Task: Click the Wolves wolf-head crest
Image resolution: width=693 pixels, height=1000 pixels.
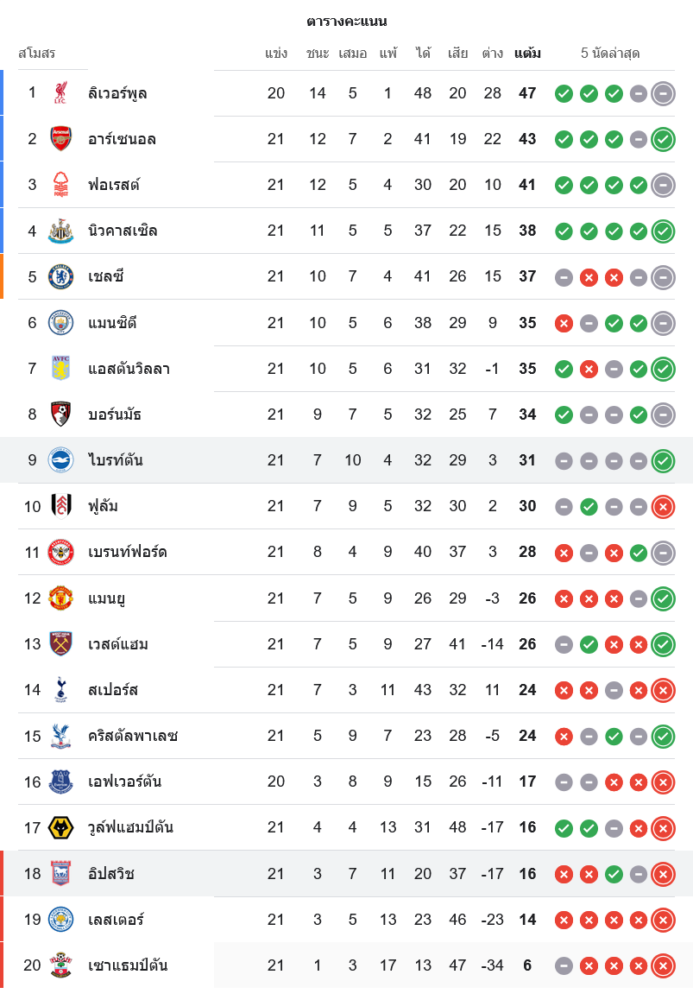Action: point(61,827)
